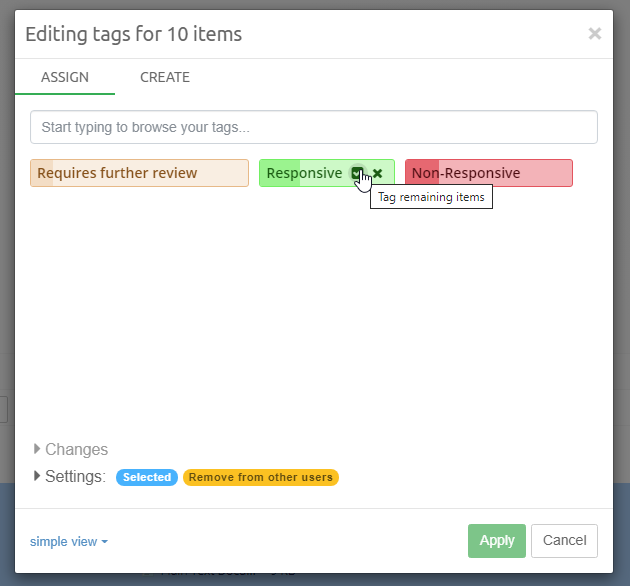Click the tag remaining items checkmark icon
The image size is (630, 586).
[357, 173]
